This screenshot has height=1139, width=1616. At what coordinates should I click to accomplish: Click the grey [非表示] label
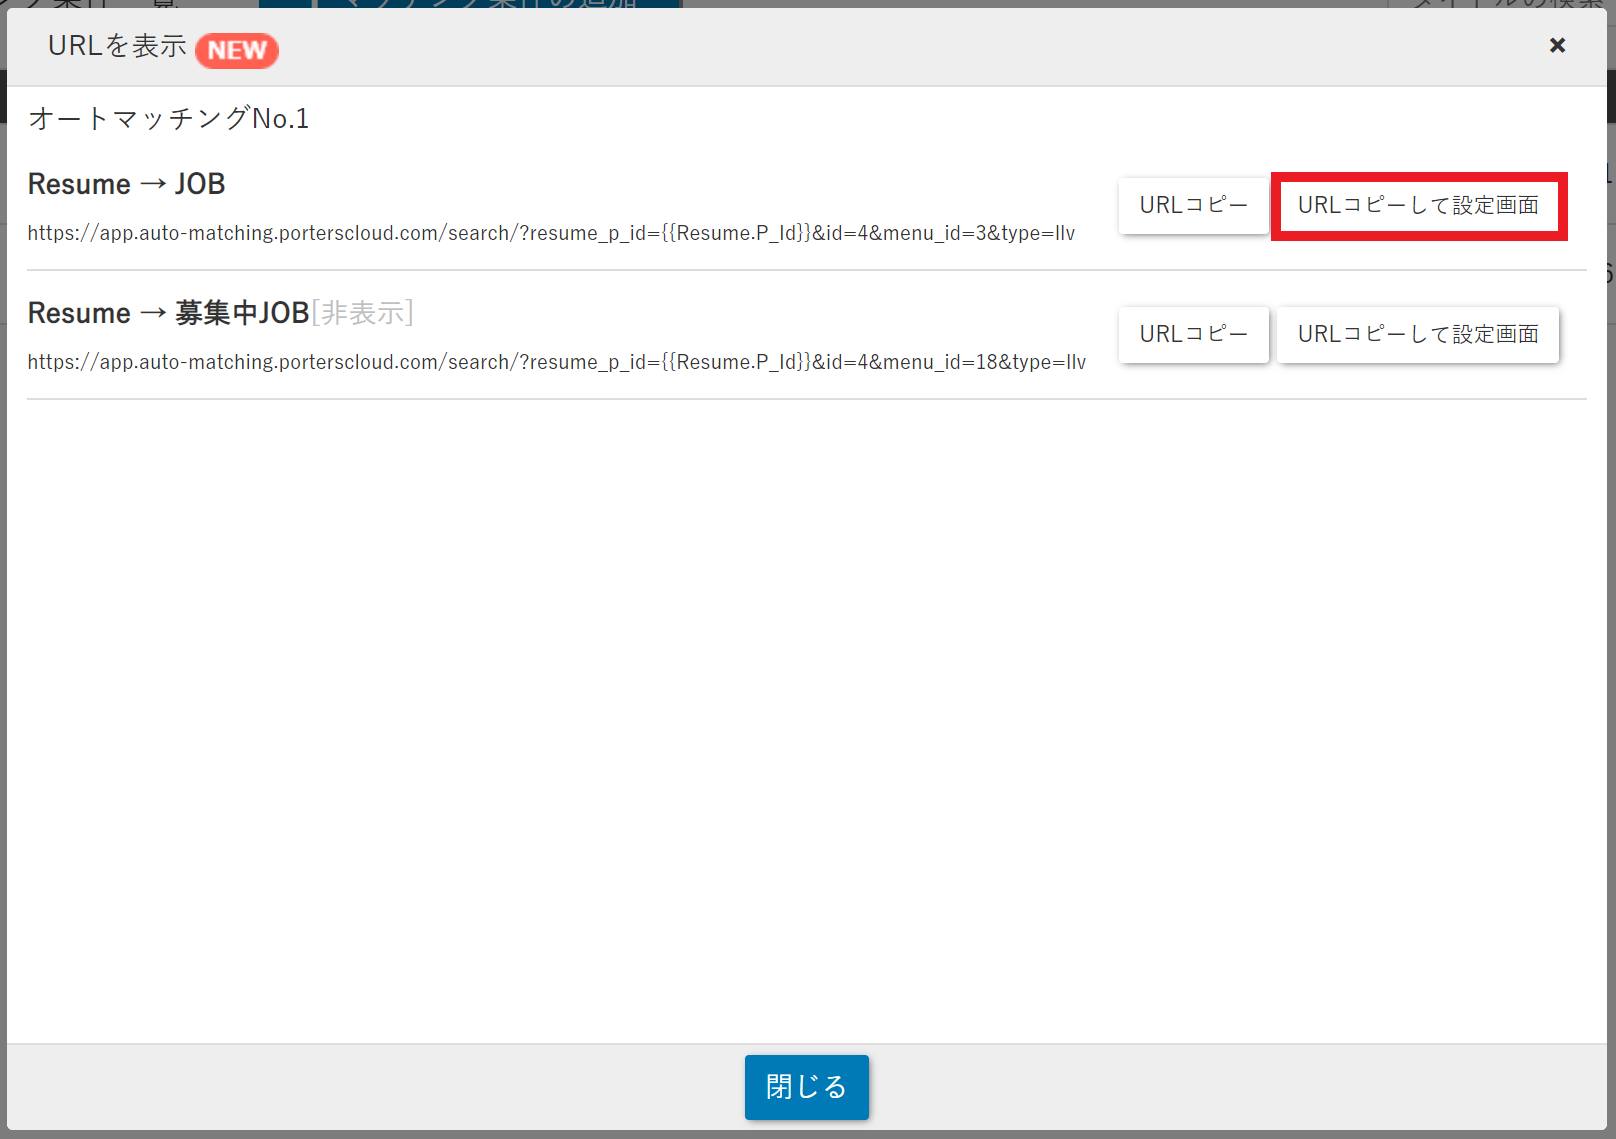point(362,313)
